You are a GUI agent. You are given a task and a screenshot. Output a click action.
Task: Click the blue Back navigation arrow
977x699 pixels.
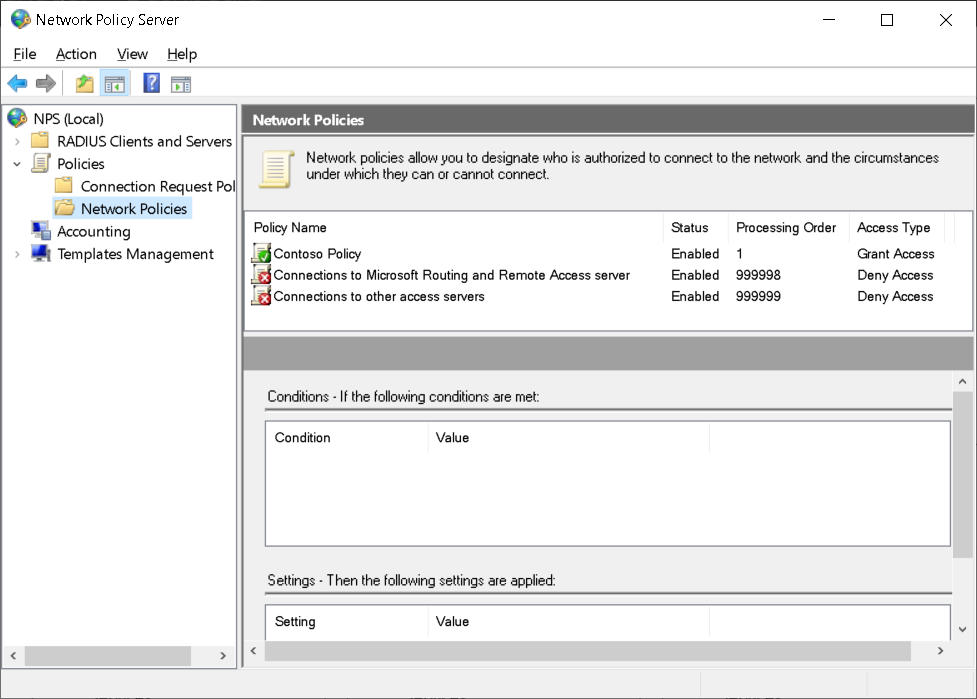[17, 83]
